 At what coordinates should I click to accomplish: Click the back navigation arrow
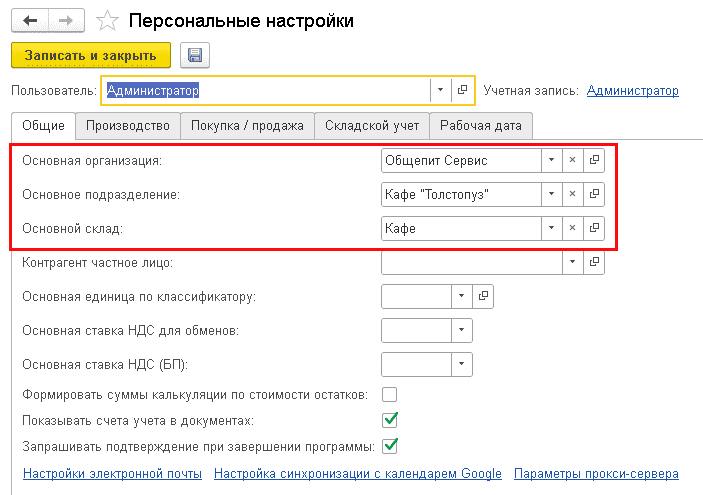(x=30, y=20)
